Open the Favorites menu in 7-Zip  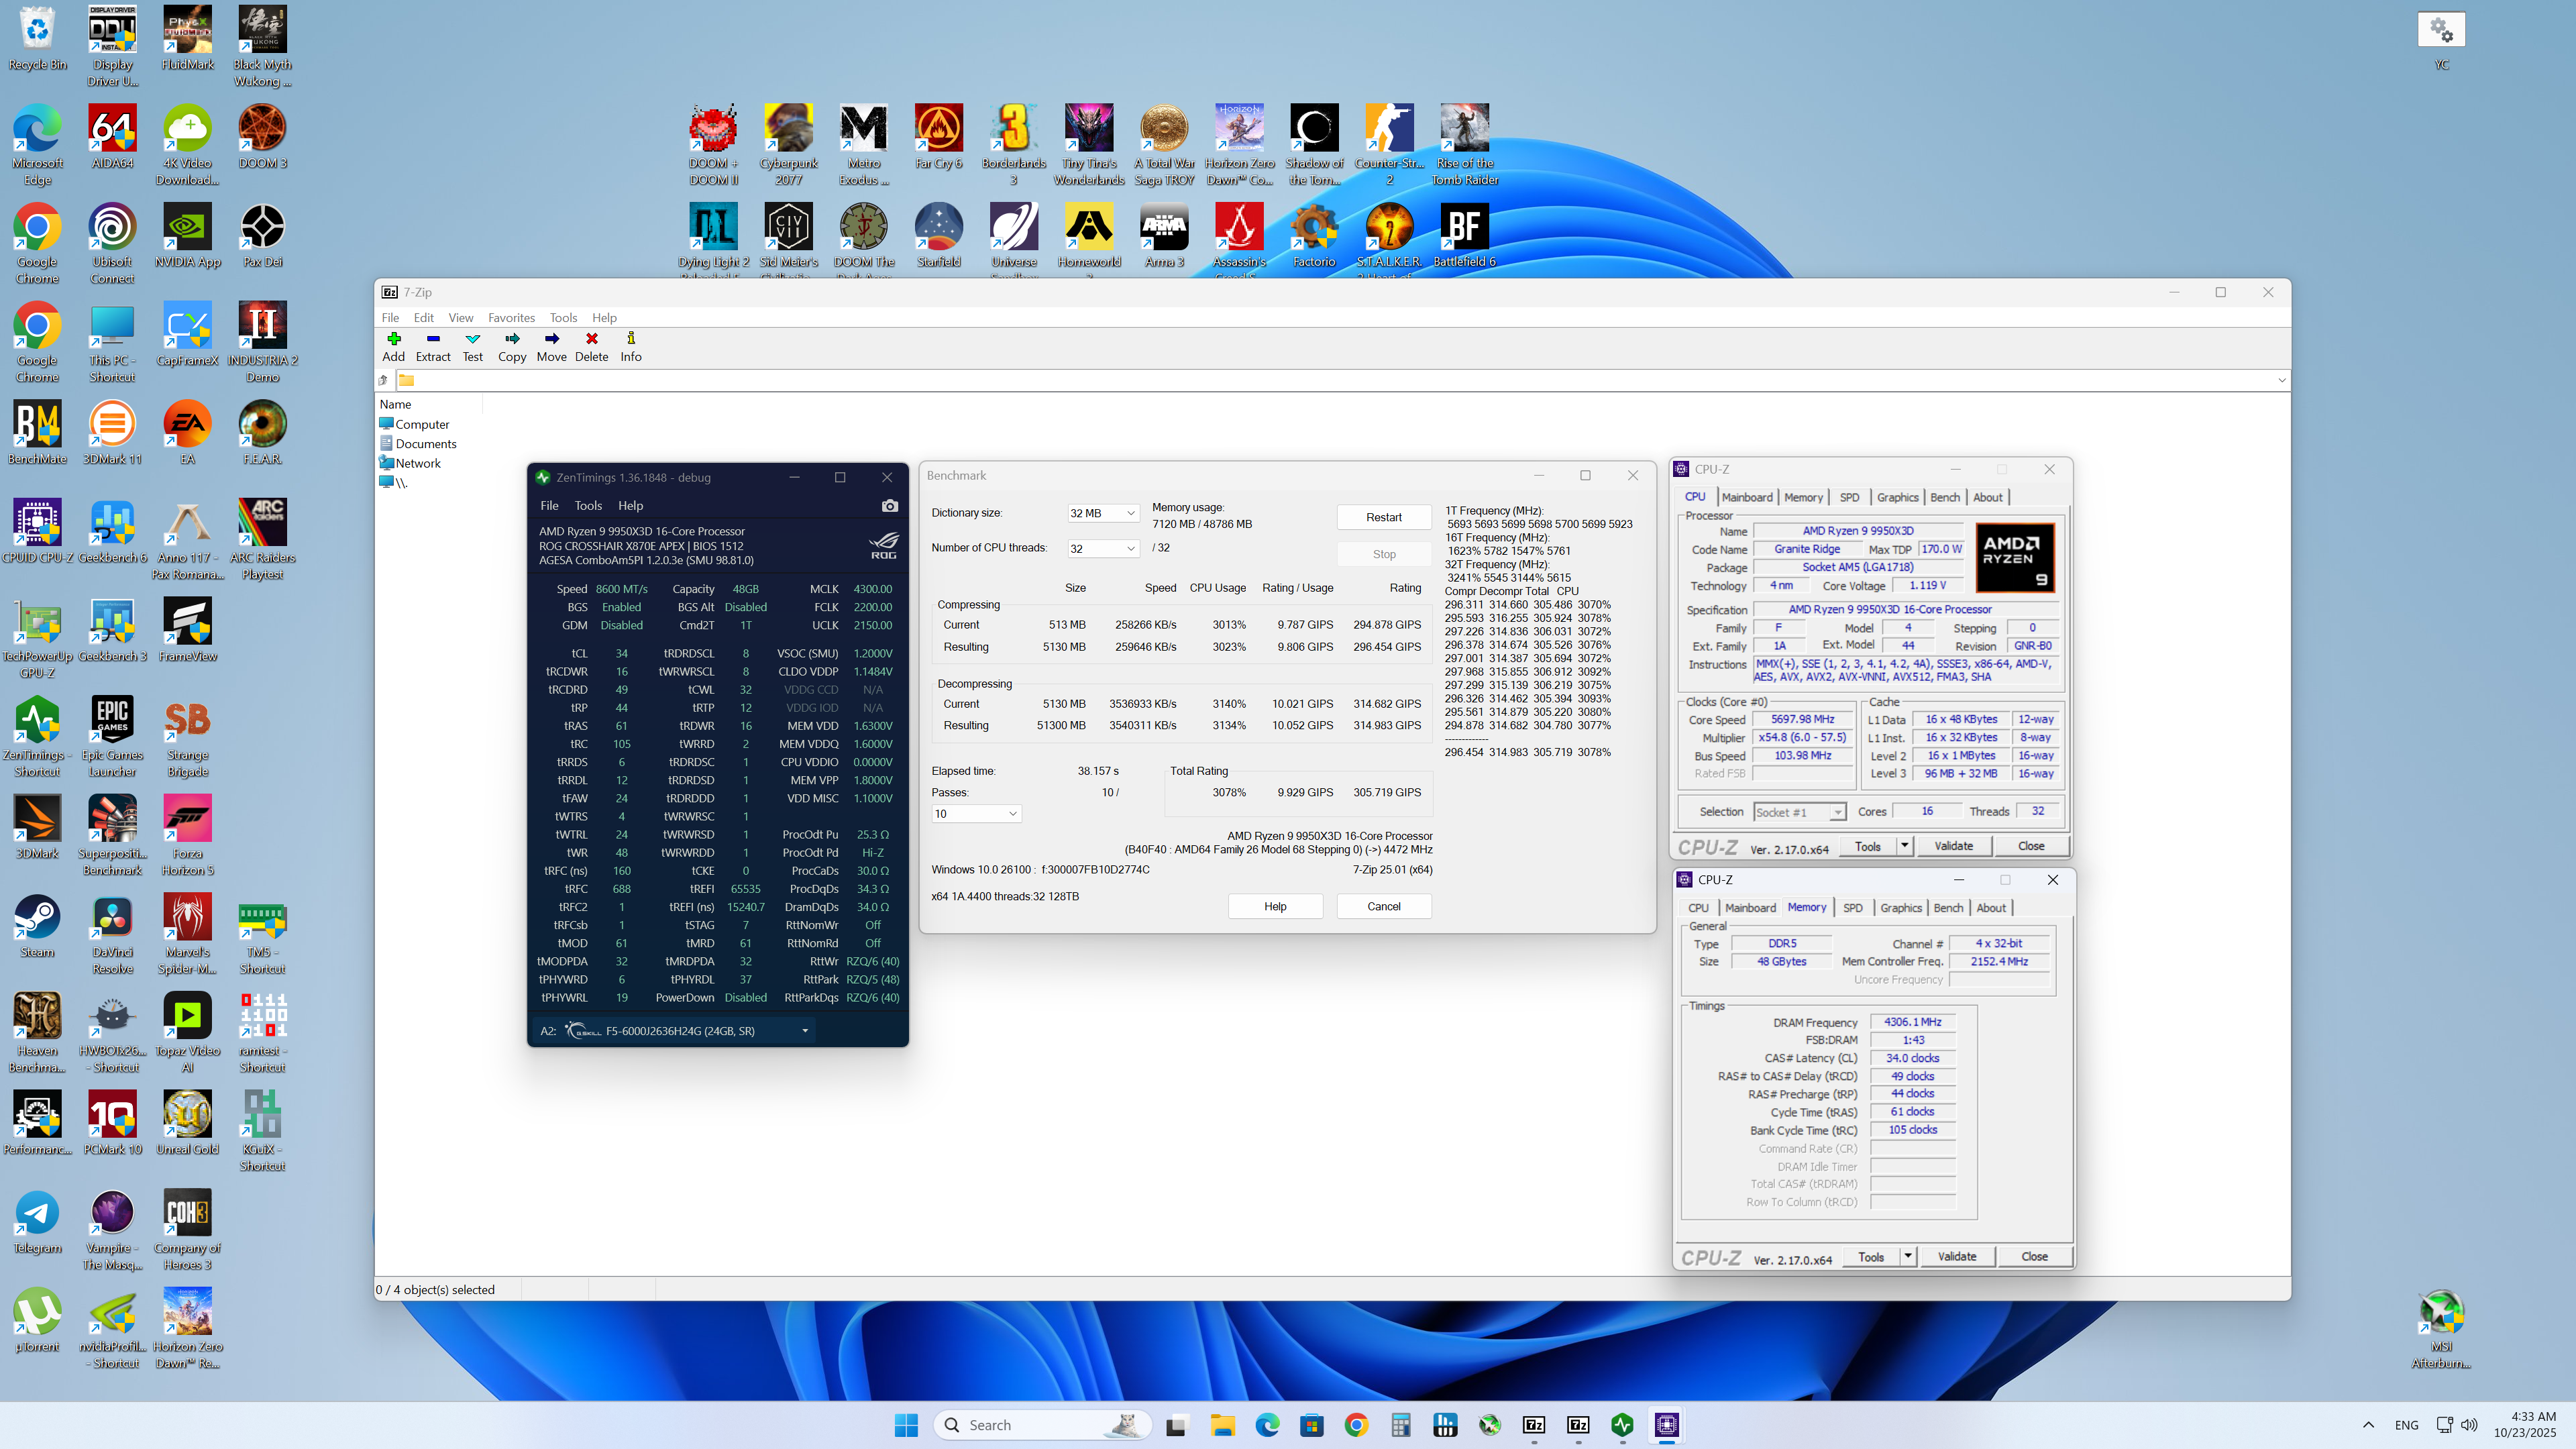click(x=511, y=318)
